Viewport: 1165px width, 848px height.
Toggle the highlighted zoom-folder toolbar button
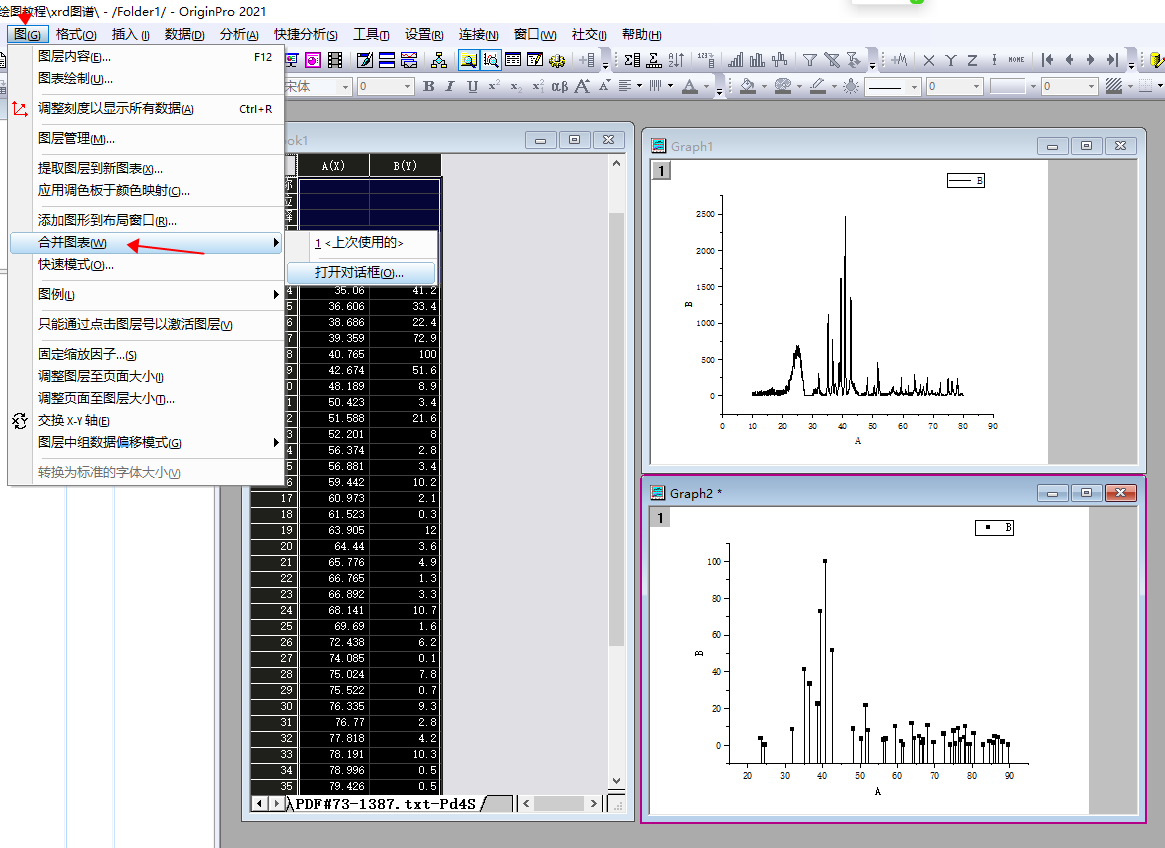pos(469,60)
